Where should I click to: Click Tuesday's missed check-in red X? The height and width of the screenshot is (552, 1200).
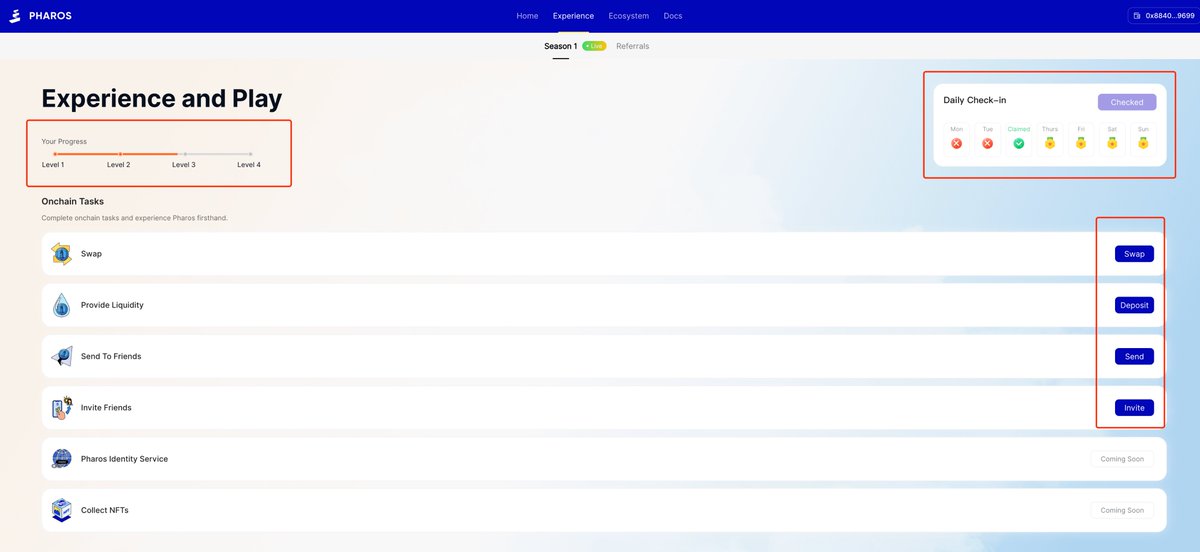point(988,143)
